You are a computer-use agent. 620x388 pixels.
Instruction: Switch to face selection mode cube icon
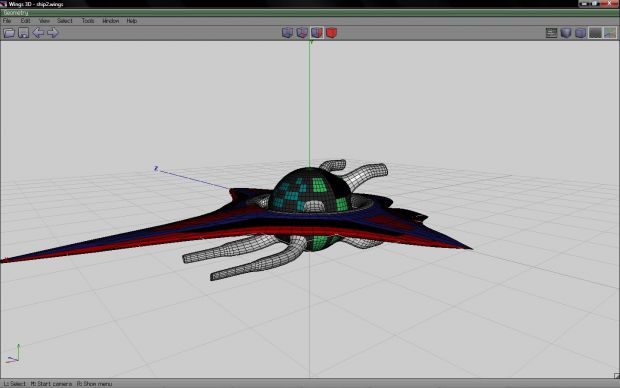point(317,33)
